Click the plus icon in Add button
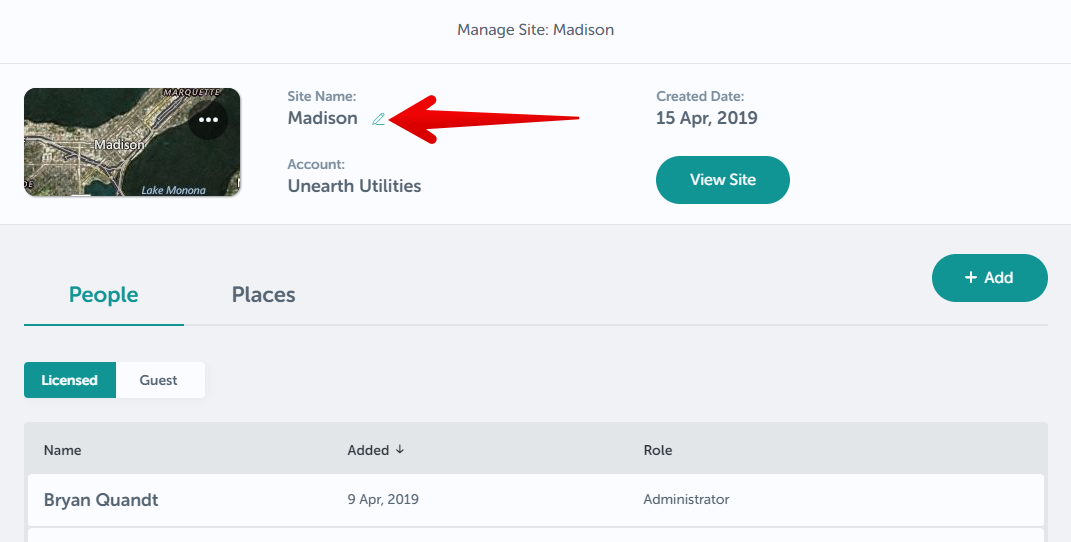1071x542 pixels. pos(971,277)
